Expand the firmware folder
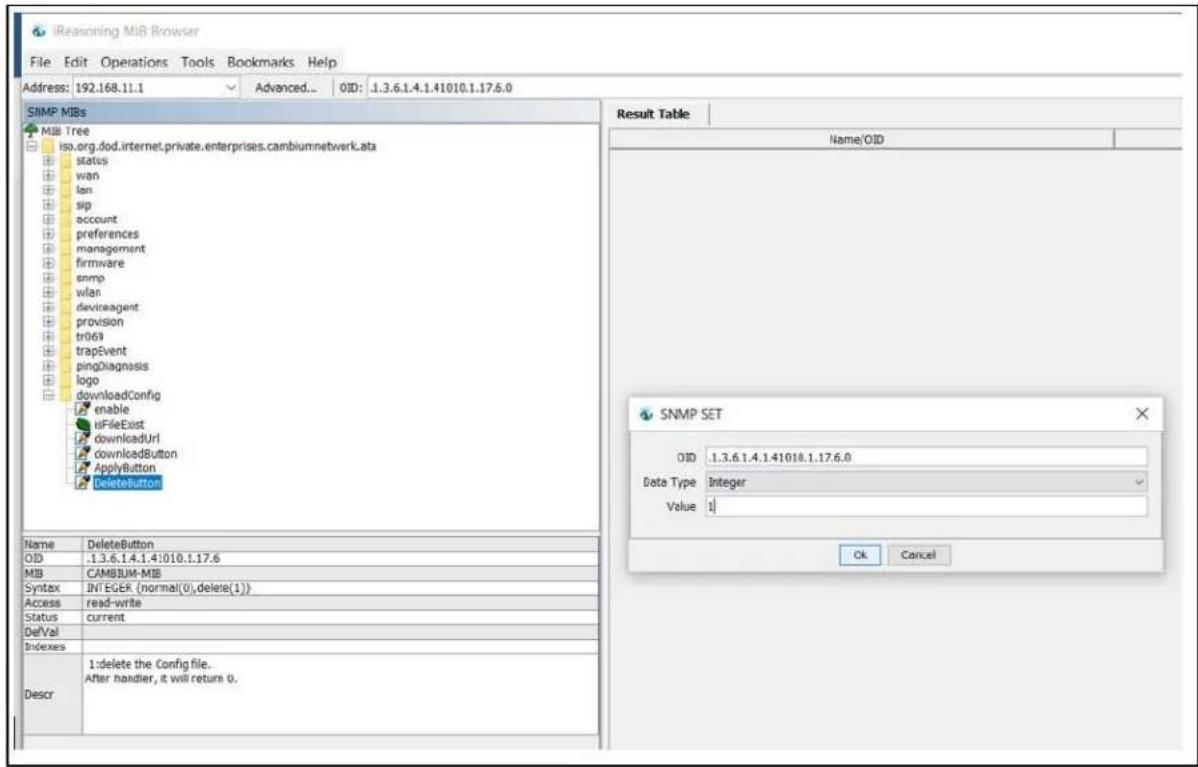 point(49,263)
